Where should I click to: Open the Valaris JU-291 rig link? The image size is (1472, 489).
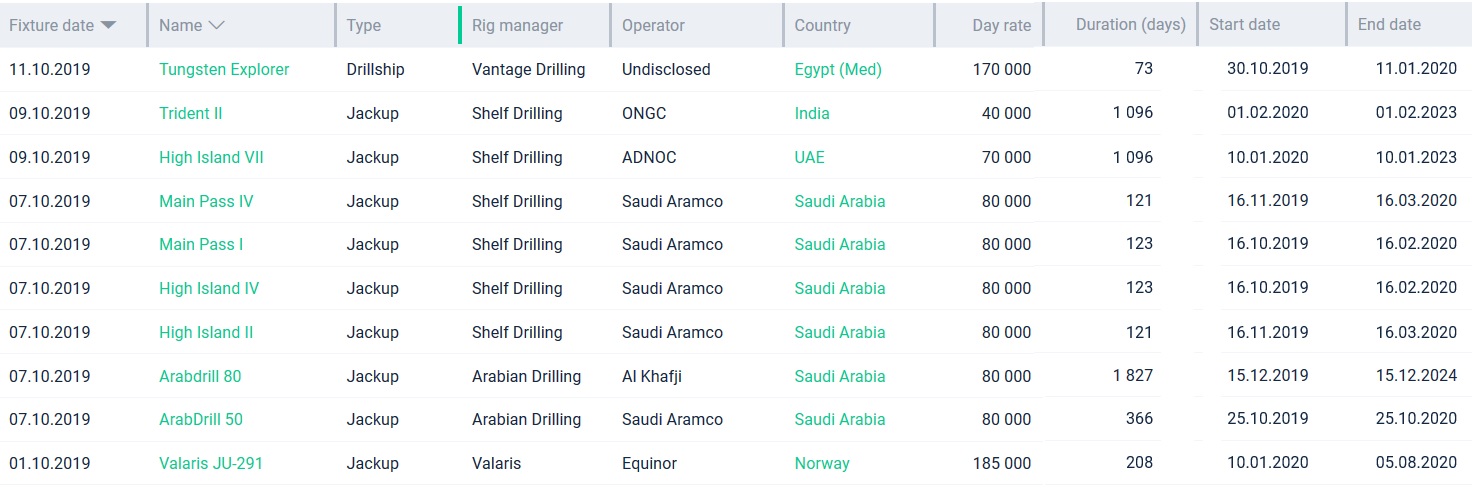tap(211, 463)
